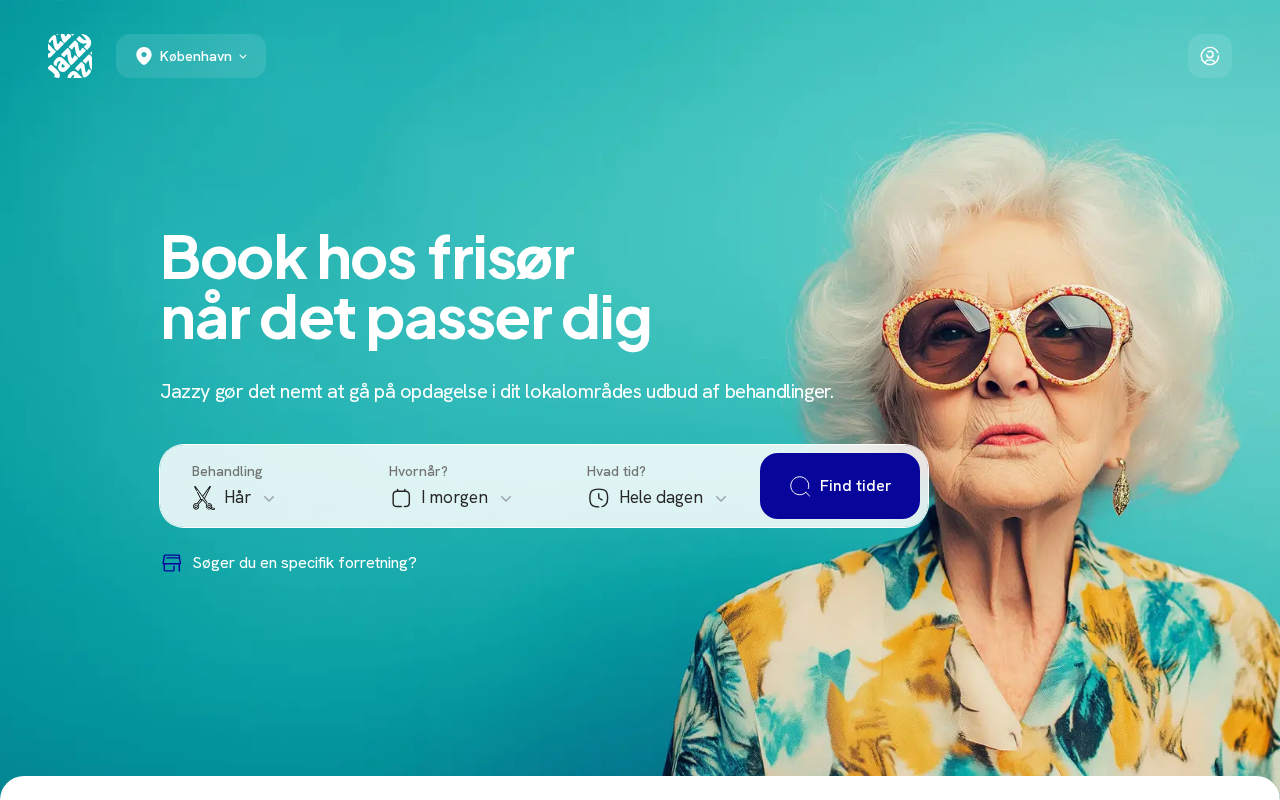Click the Jazzy logo

click(70, 56)
